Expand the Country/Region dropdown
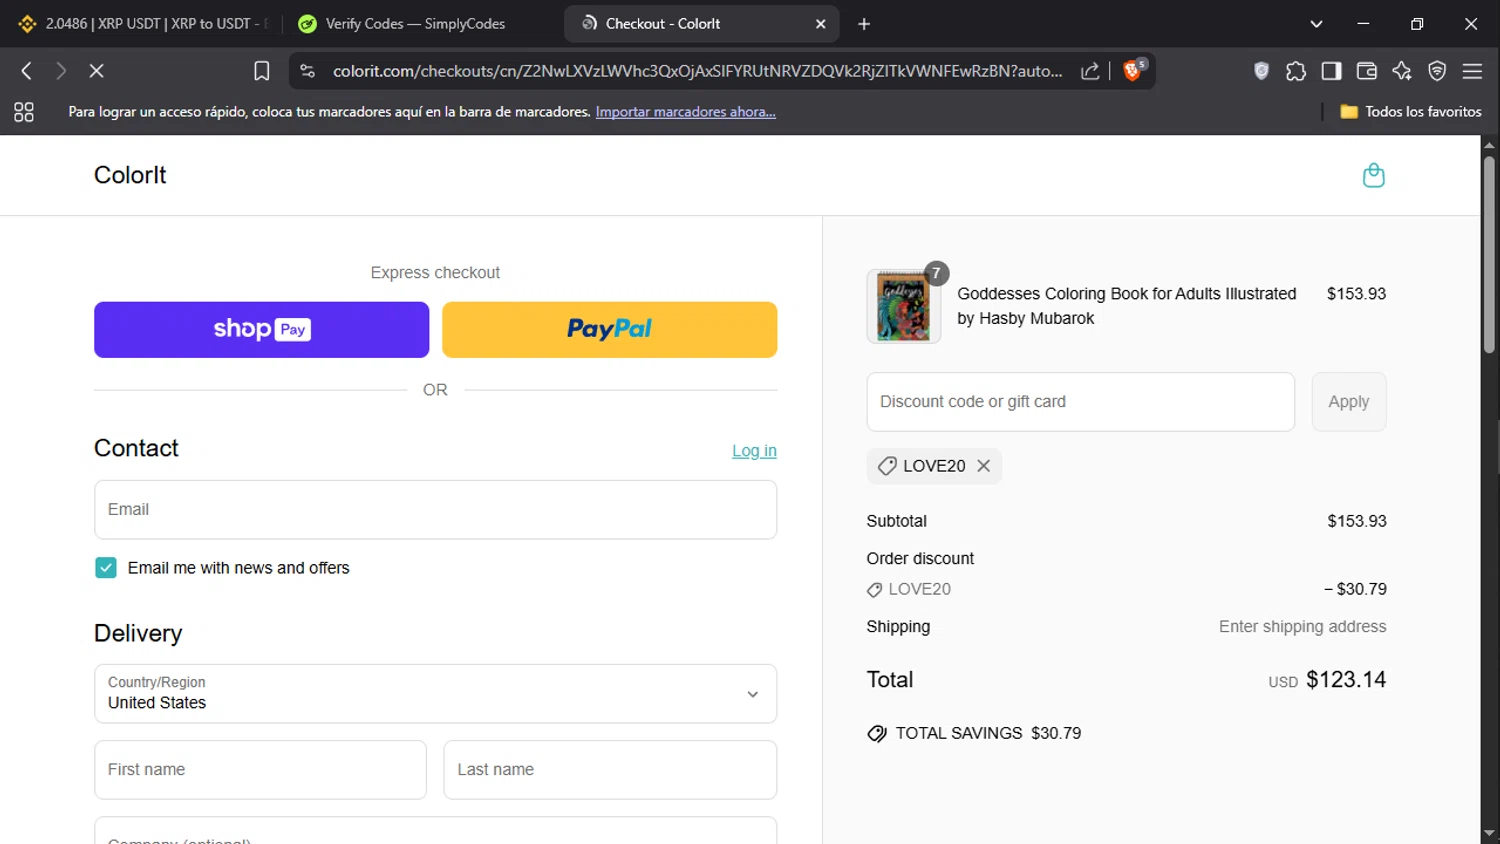 (435, 694)
